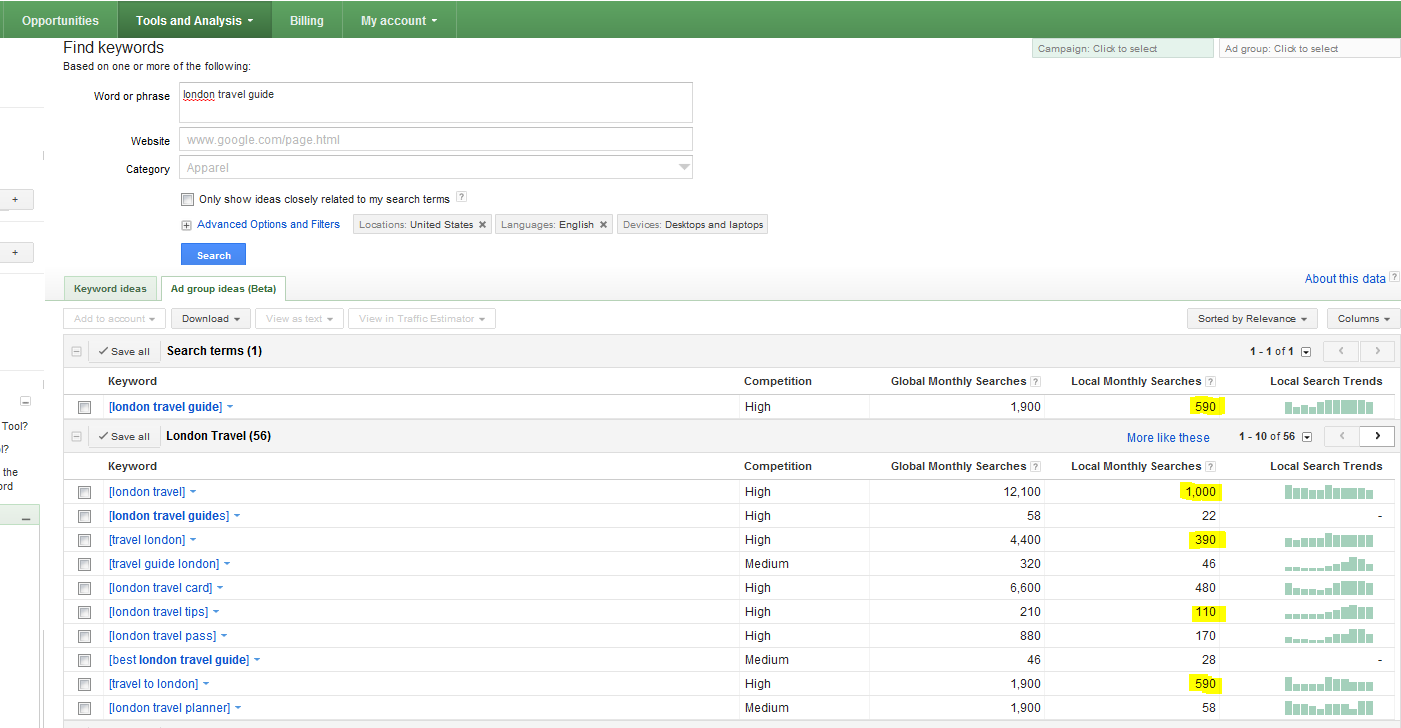This screenshot has height=728, width=1401.
Task: Select the [london travel guides] checkbox
Action: 85,517
